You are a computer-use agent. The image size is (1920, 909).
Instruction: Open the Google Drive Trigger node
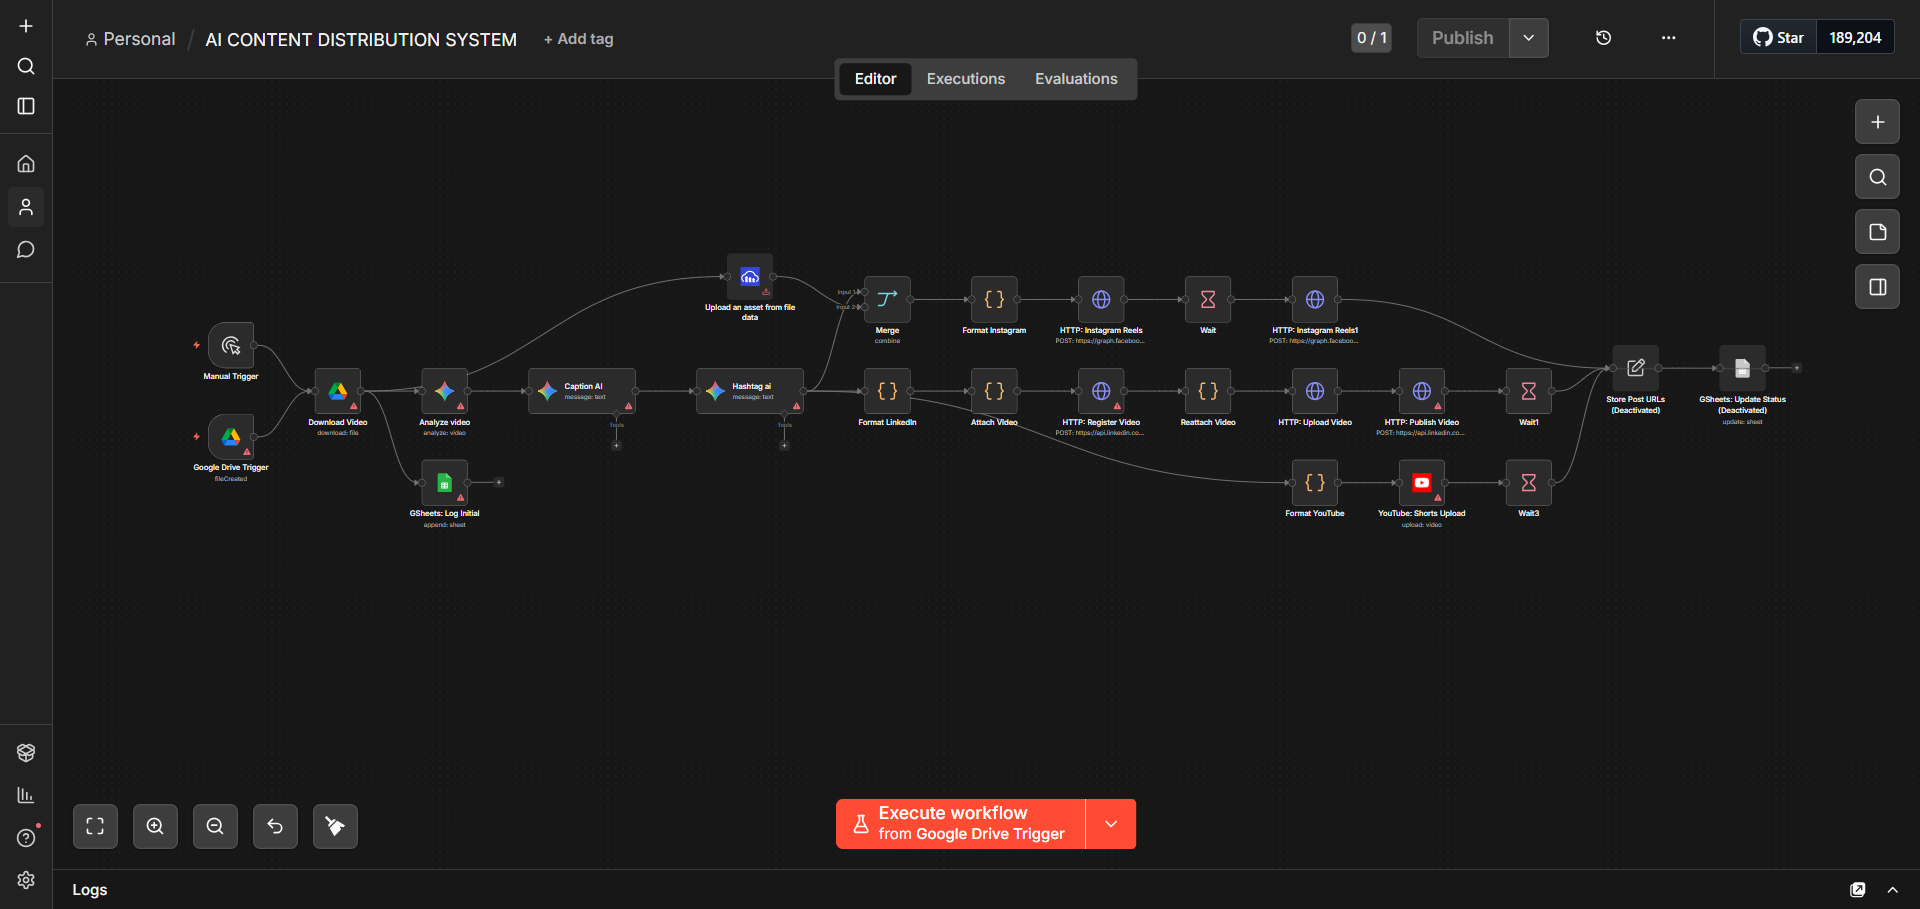coord(231,437)
